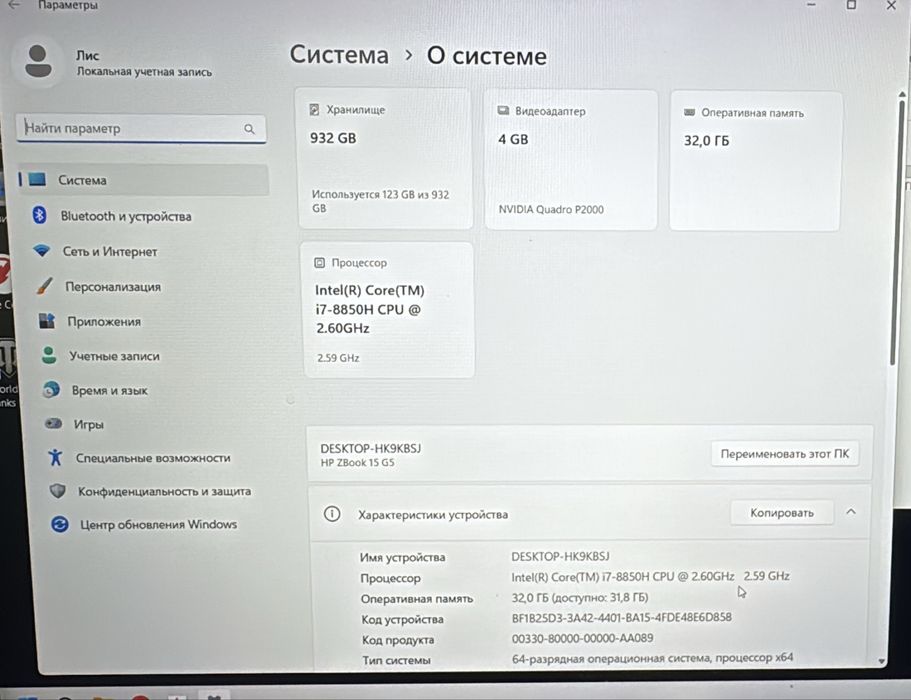Image resolution: width=911 pixels, height=700 pixels.
Task: Collapse Характеристики устройства section chevron
Action: (x=851, y=512)
